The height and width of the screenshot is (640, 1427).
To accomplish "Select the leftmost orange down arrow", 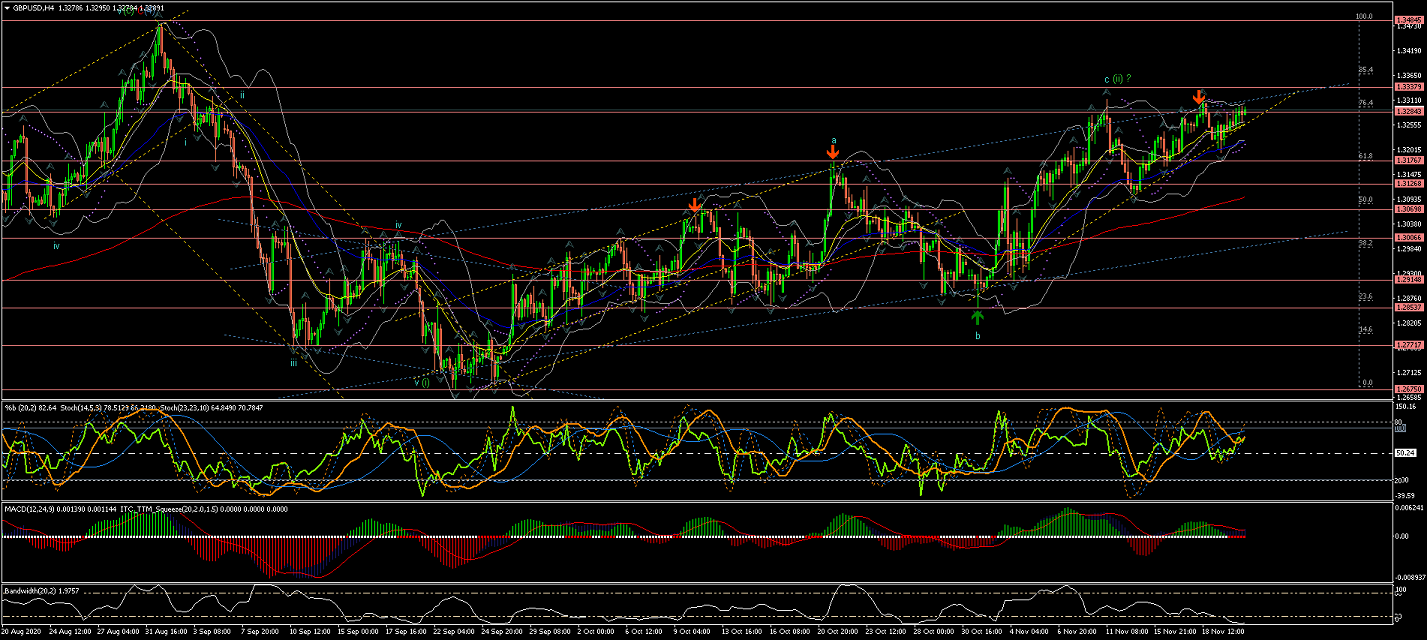I will 694,204.
